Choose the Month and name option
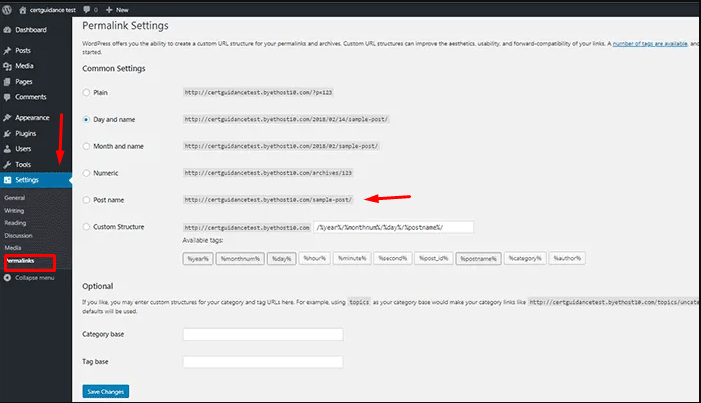Image resolution: width=701 pixels, height=403 pixels. 86,146
